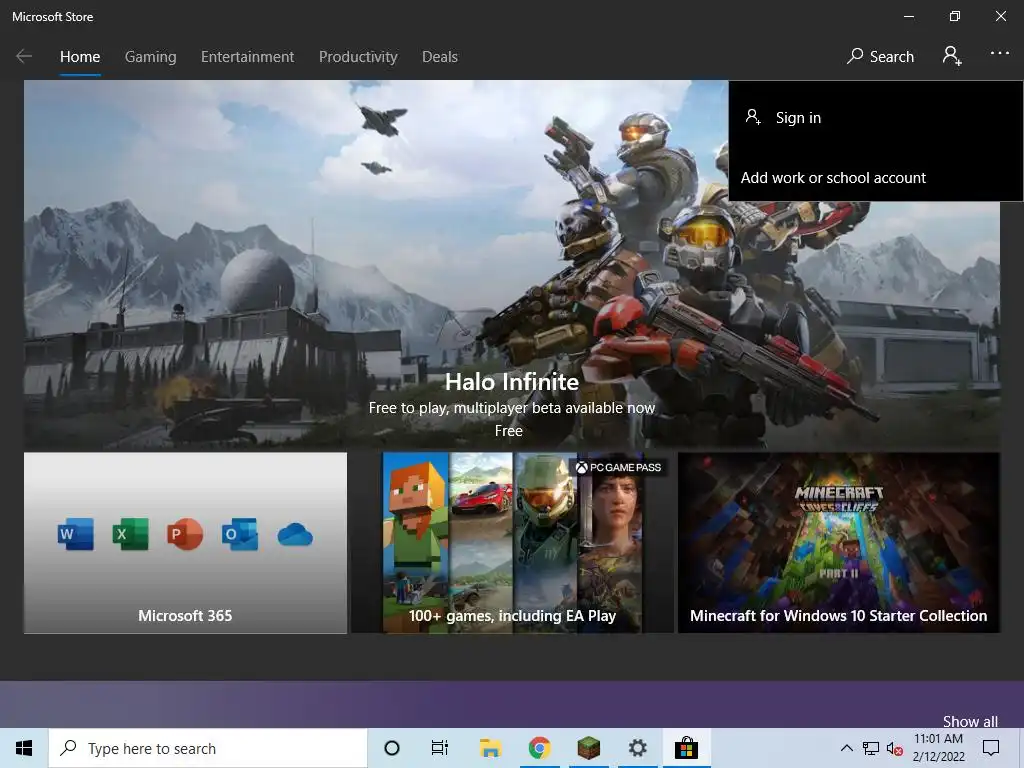Open the Deals tab
Screen dimensions: 1024x768
click(x=440, y=57)
